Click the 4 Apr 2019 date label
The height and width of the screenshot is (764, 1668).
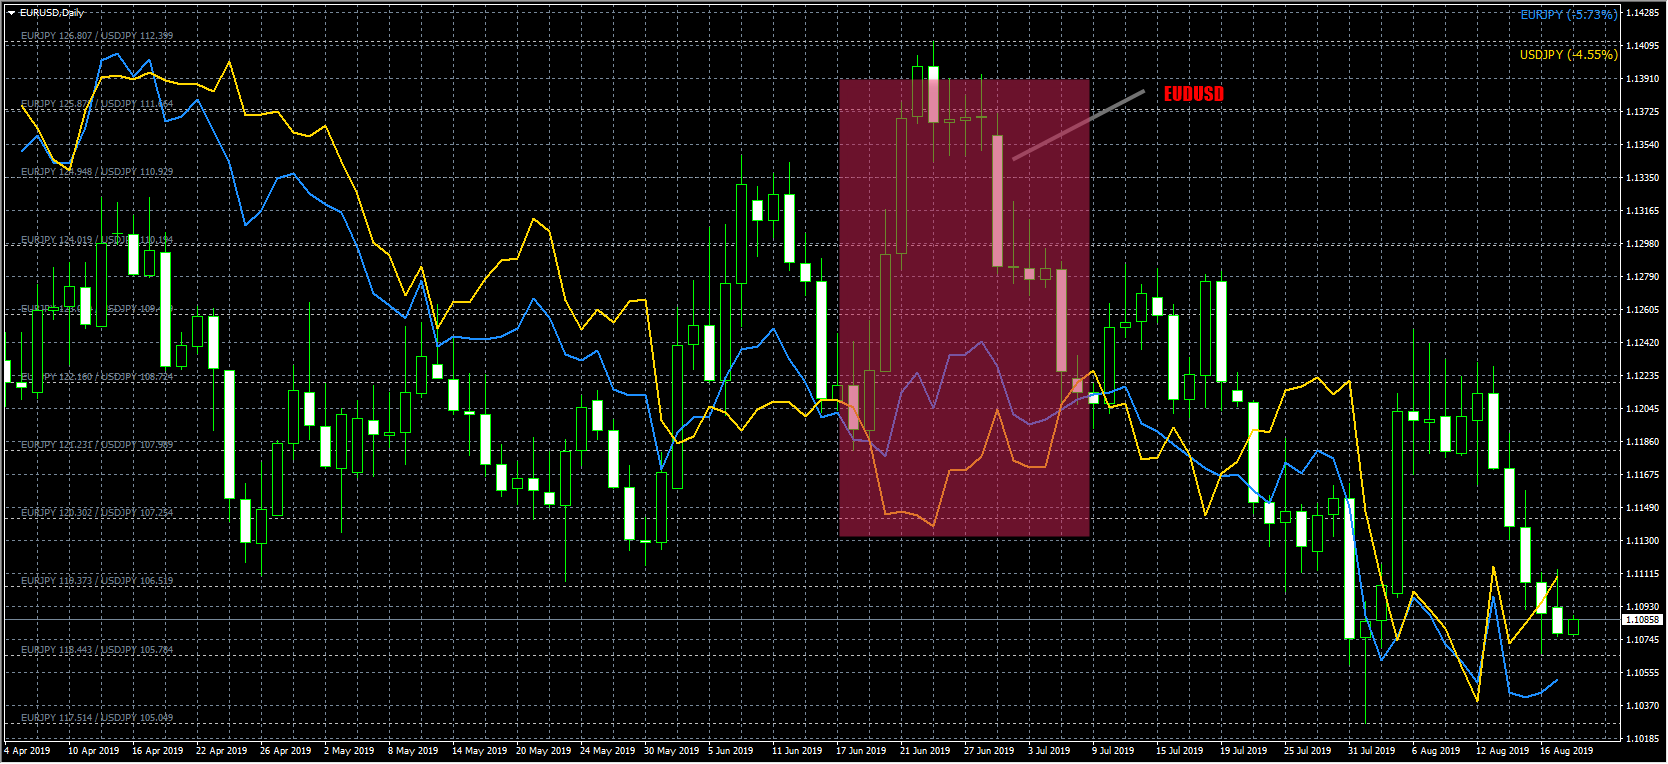28,750
